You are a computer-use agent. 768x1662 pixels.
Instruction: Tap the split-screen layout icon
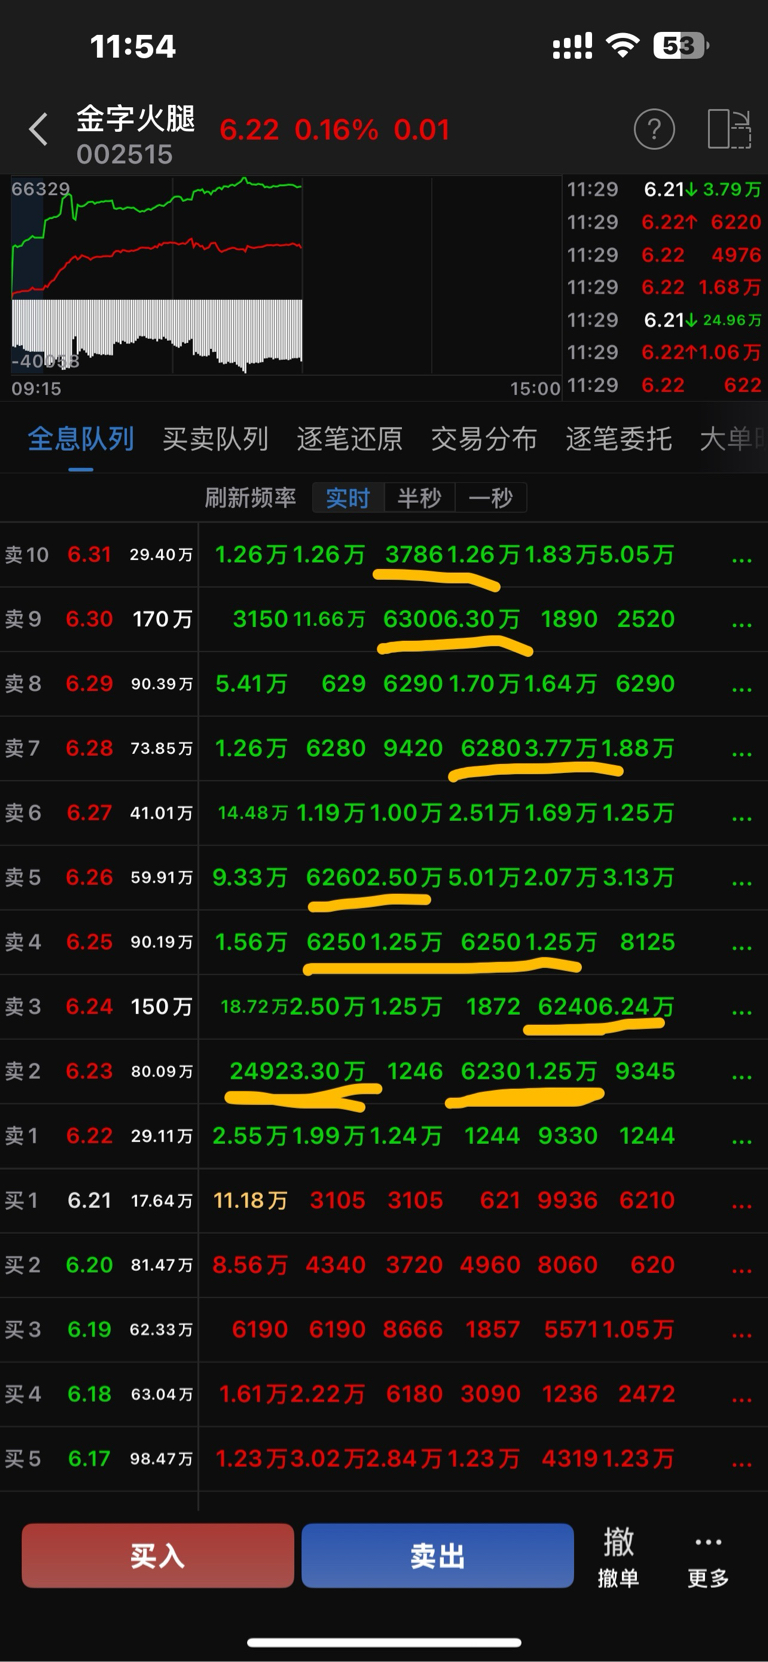click(x=729, y=129)
